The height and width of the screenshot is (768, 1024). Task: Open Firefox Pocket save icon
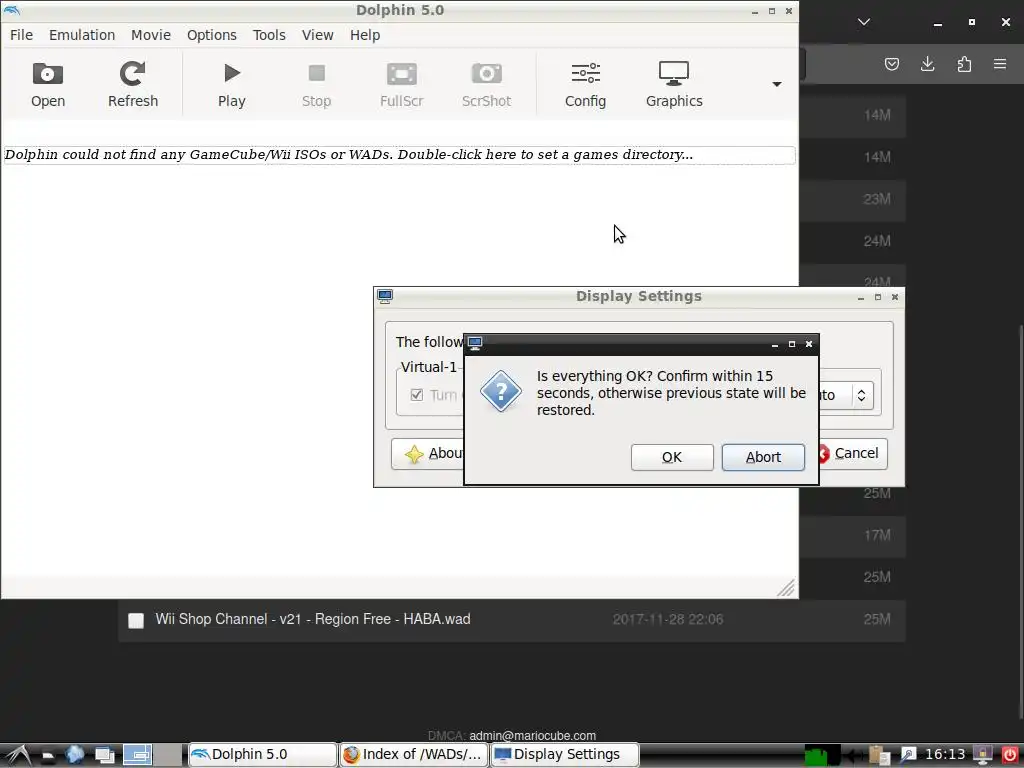coord(891,64)
